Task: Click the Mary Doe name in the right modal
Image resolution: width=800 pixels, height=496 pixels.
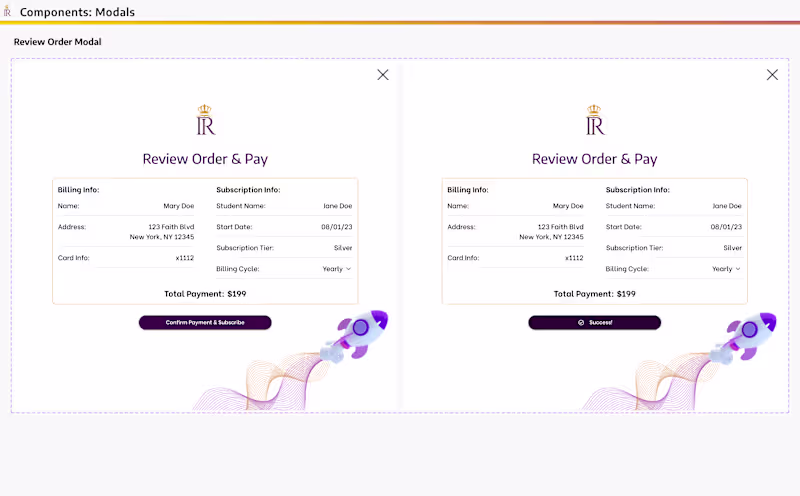Action: click(x=568, y=206)
